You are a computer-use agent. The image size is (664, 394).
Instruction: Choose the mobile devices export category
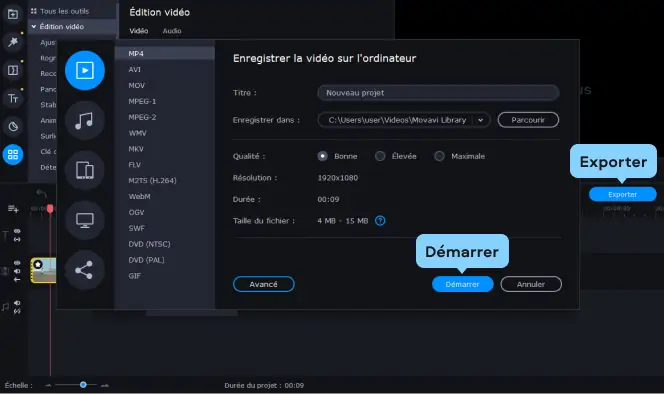[85, 170]
